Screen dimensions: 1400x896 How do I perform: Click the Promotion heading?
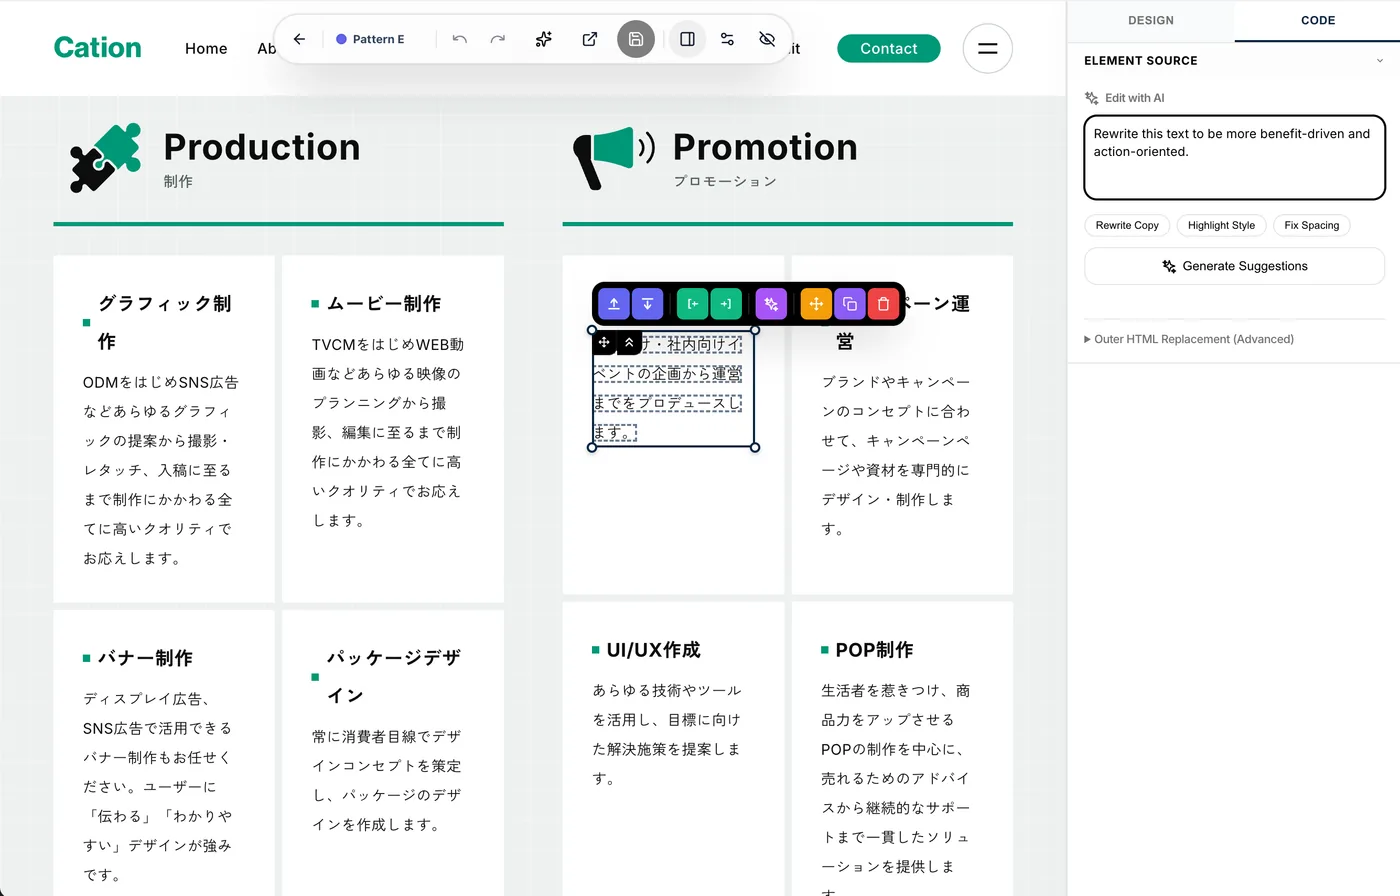pos(765,147)
